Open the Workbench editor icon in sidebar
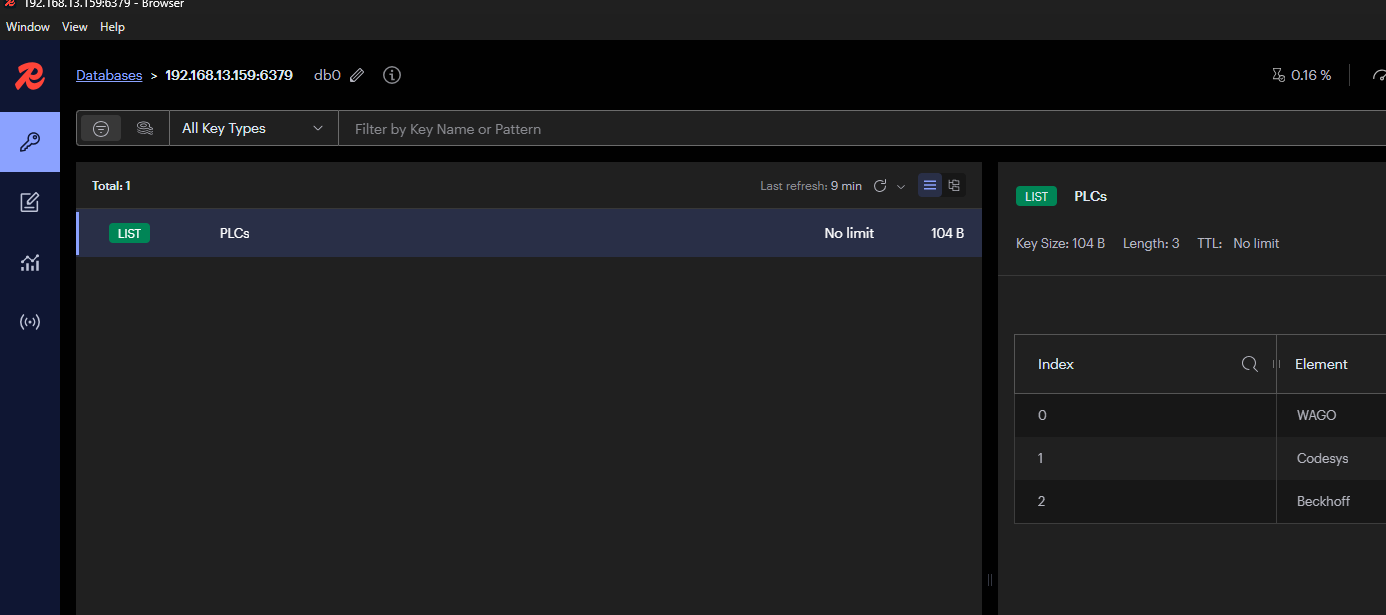 pos(30,203)
